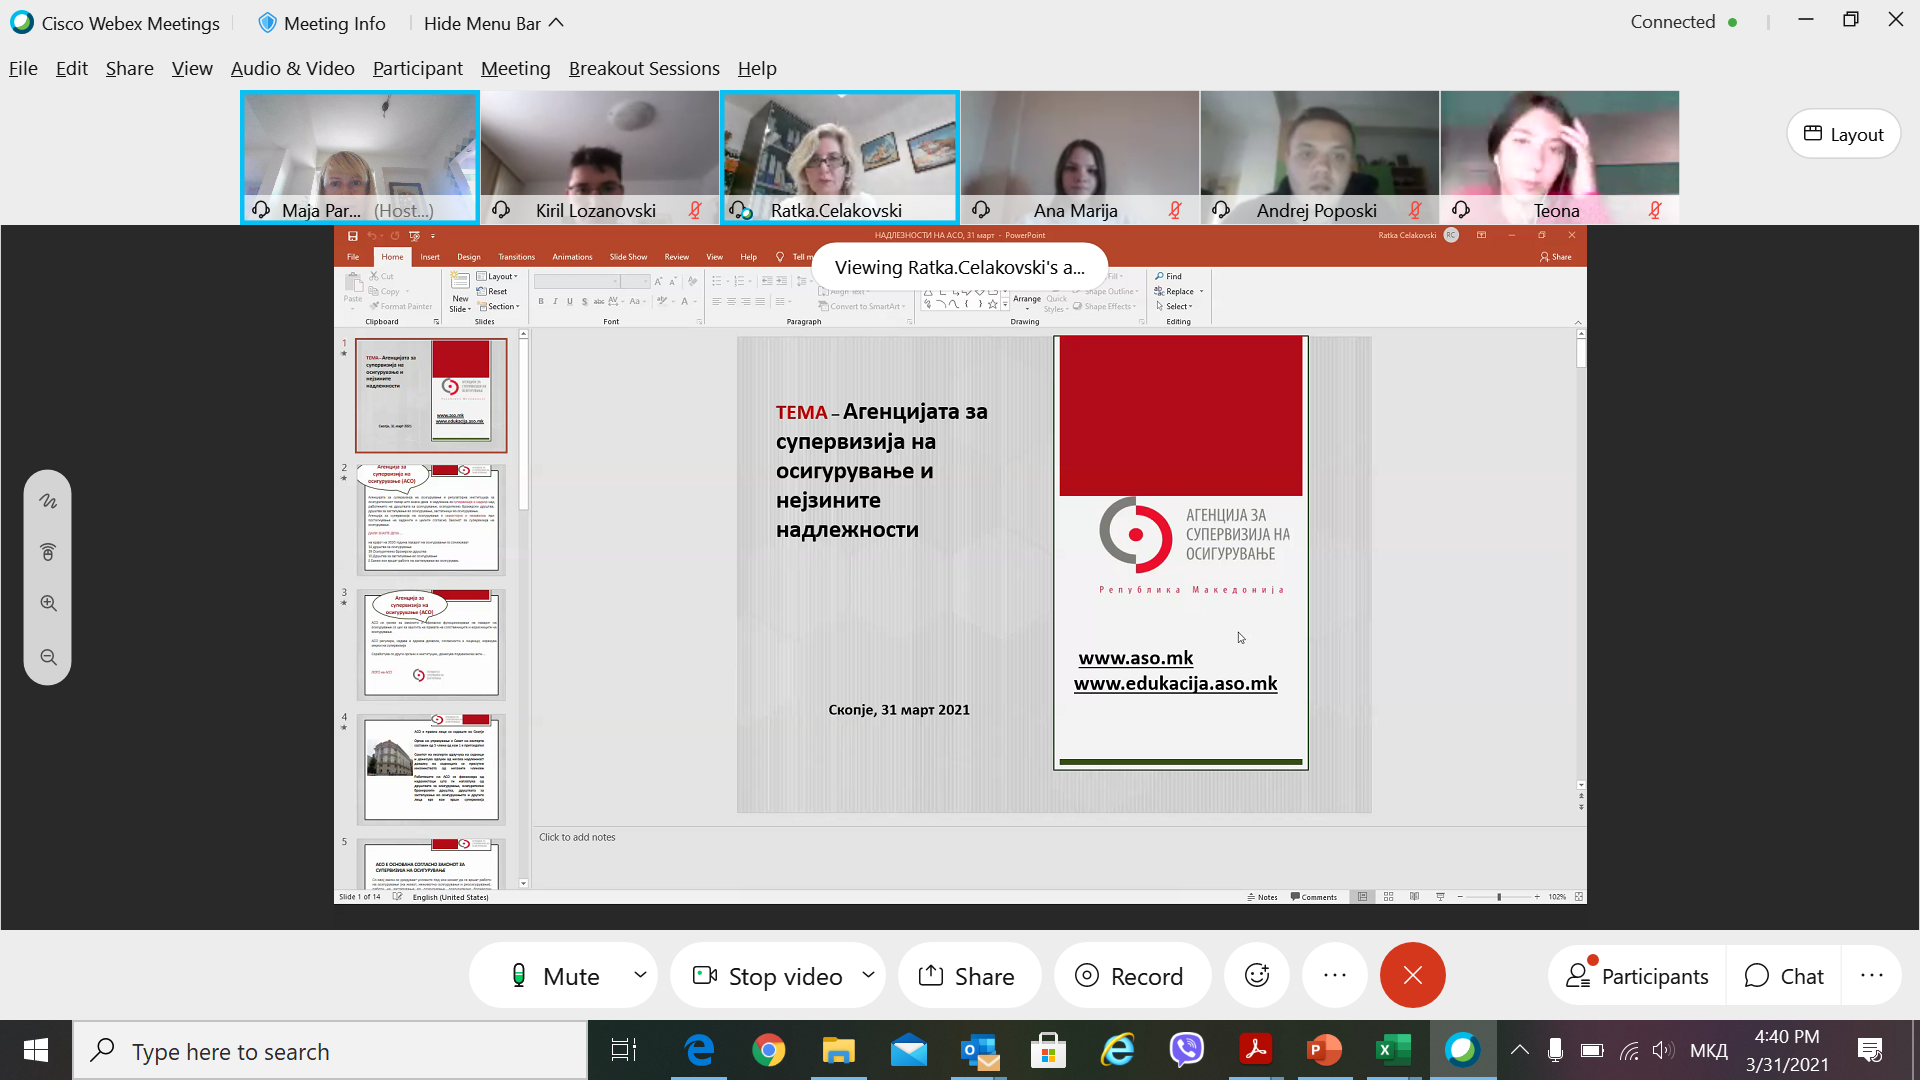Select Ratka.Celakovski video thumbnail
1920x1080 pixels.
[839, 155]
